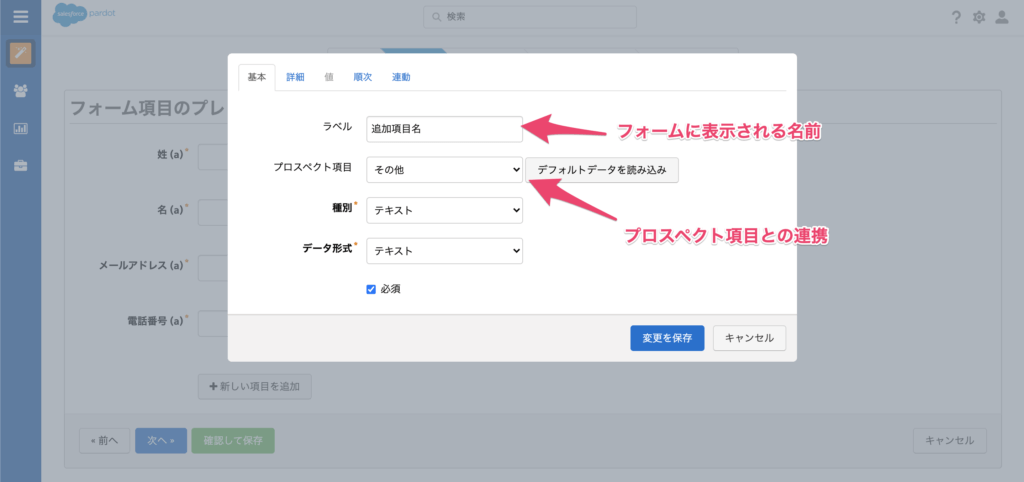Switch to the 詳細 tab

pos(295,77)
